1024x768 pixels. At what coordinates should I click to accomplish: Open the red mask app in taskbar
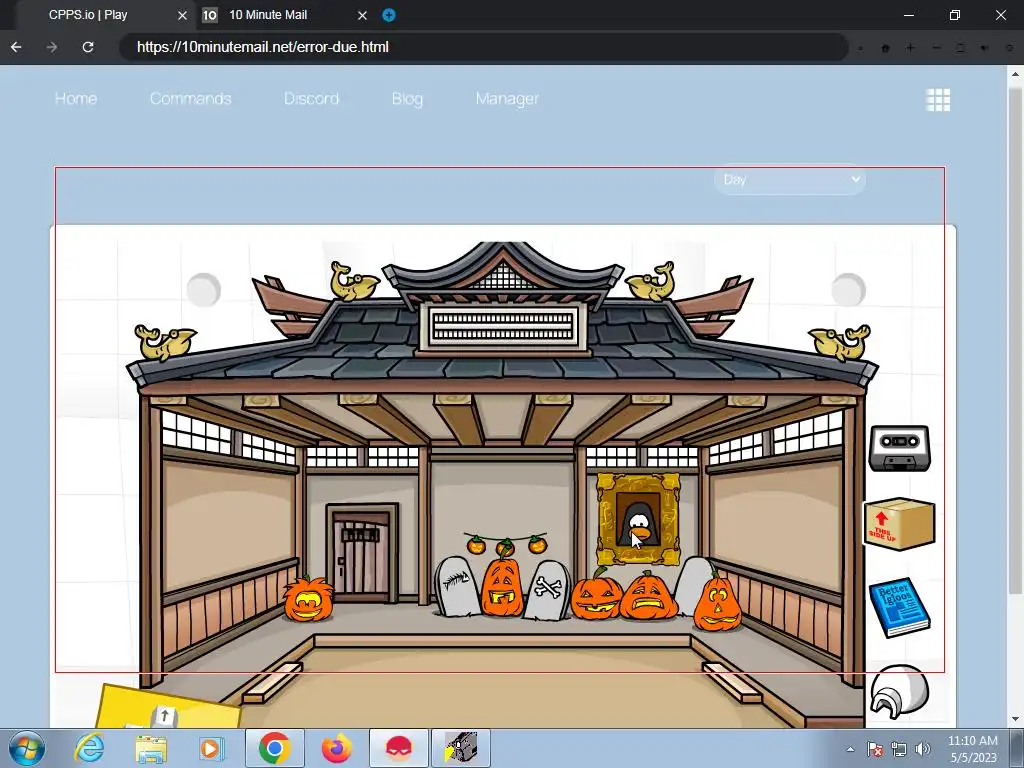(x=398, y=748)
